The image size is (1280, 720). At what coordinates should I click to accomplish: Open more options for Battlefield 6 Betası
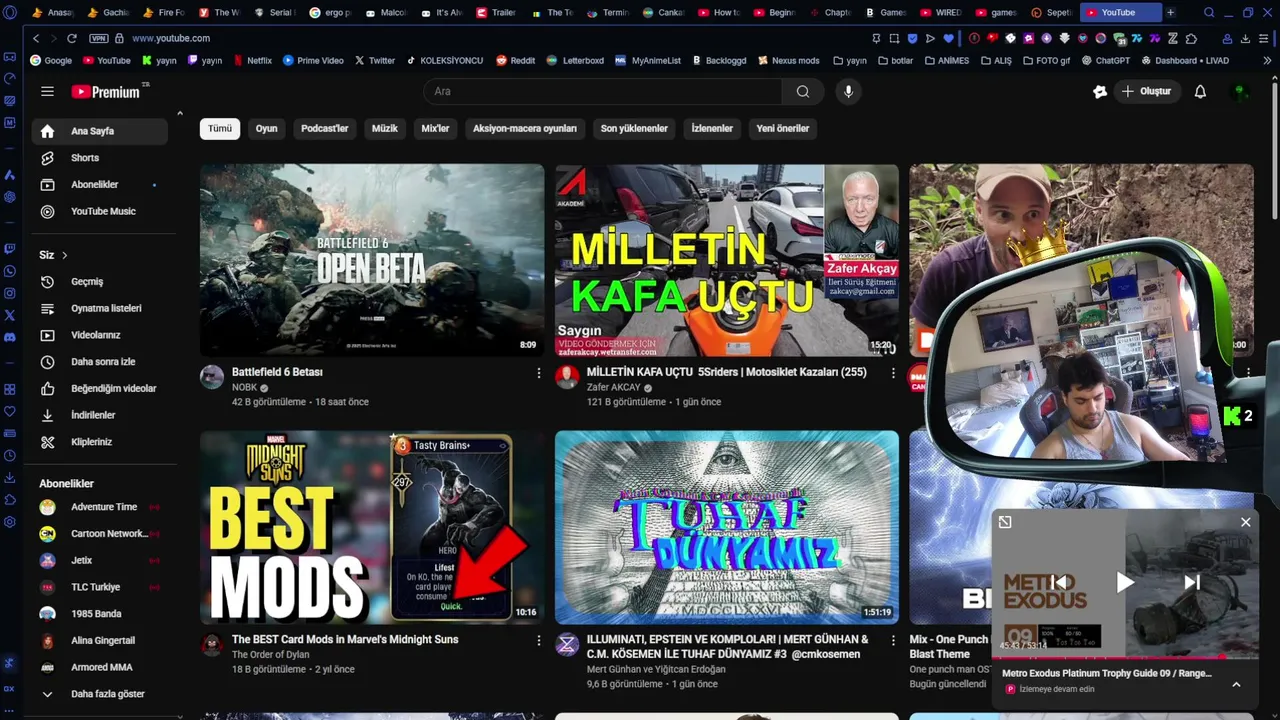pyautogui.click(x=539, y=373)
